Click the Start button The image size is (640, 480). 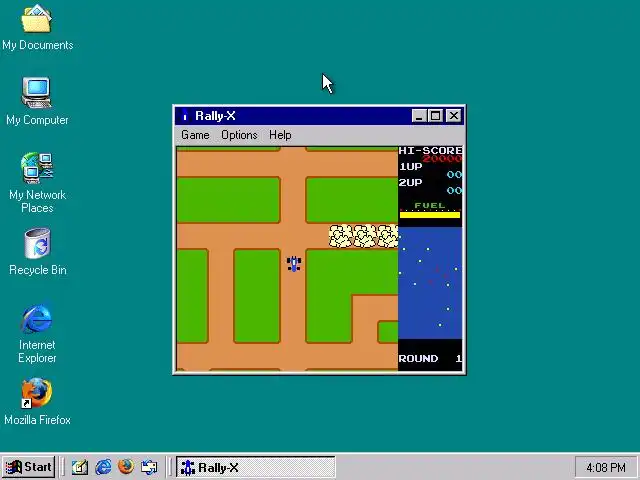pyautogui.click(x=29, y=467)
